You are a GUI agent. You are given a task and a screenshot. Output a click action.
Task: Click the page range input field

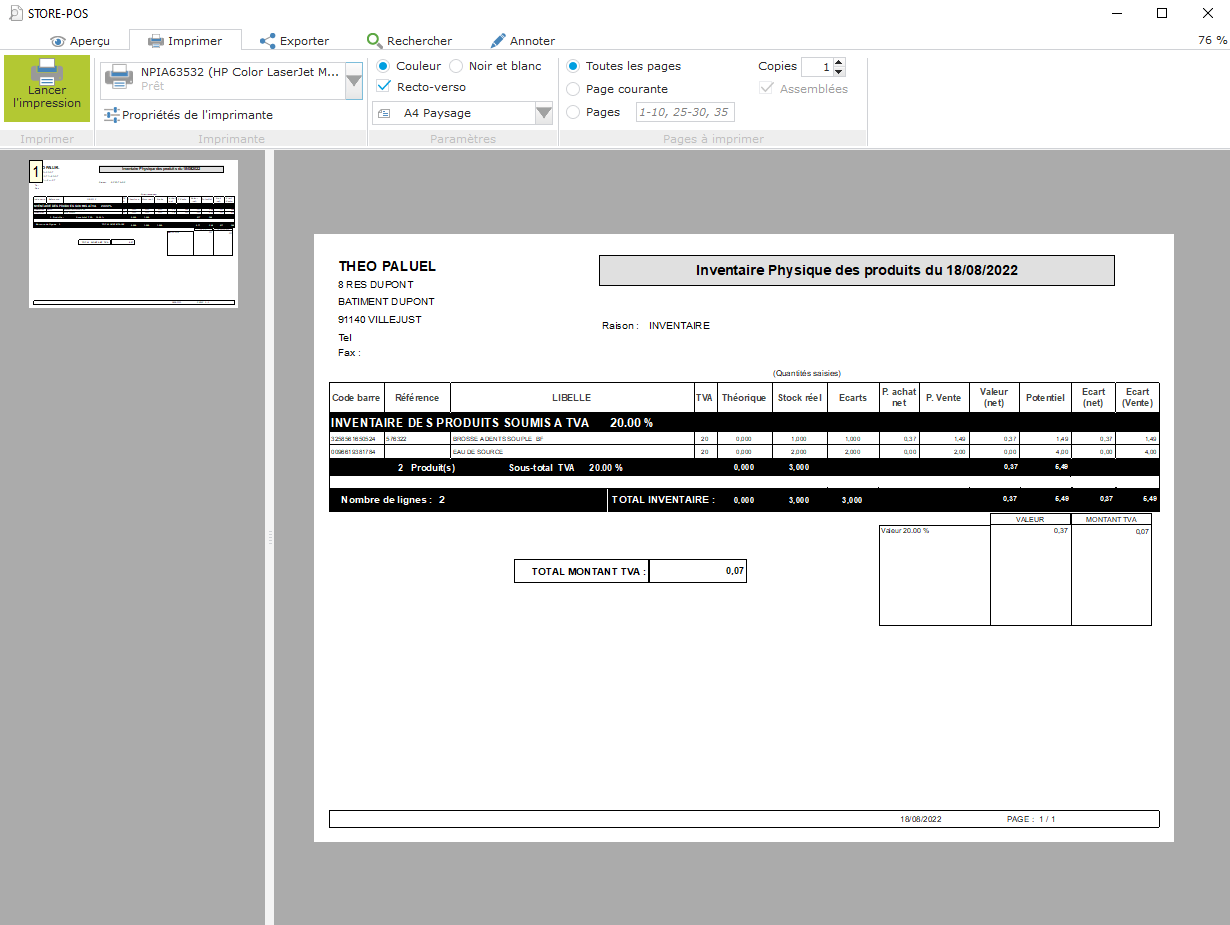tap(685, 112)
